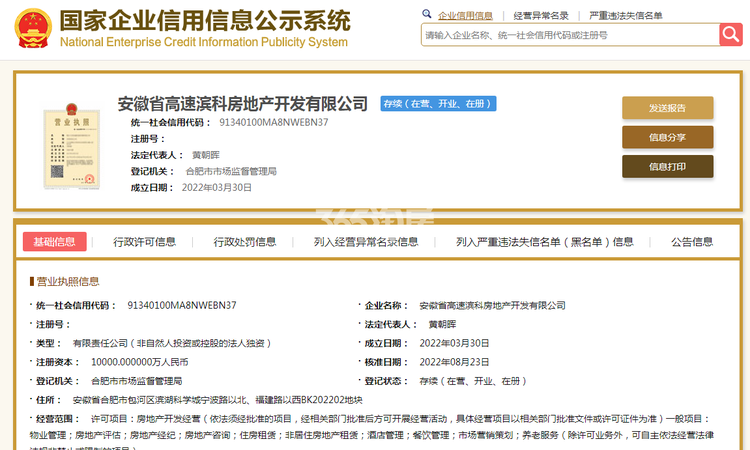Click the national emblem logo
The height and width of the screenshot is (450, 750).
[33, 28]
